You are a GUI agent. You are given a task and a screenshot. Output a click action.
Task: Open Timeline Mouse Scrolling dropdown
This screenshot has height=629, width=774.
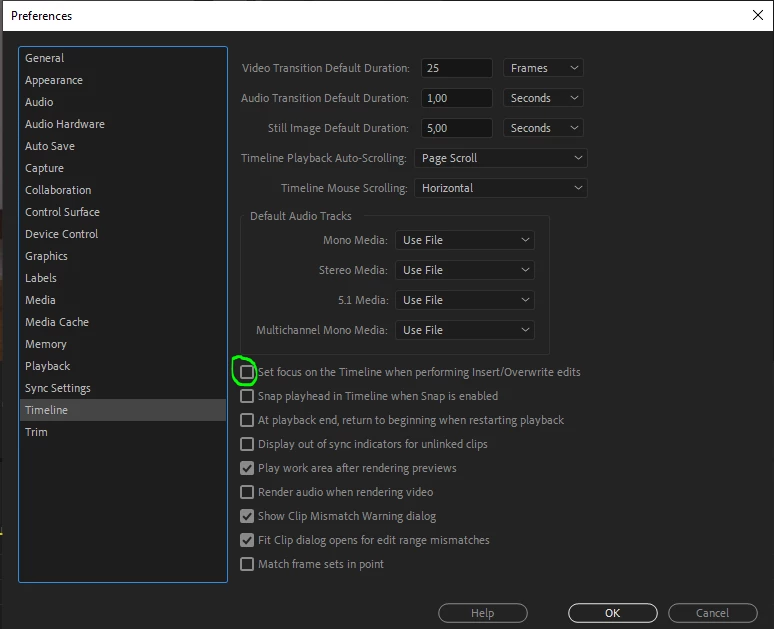tap(501, 188)
